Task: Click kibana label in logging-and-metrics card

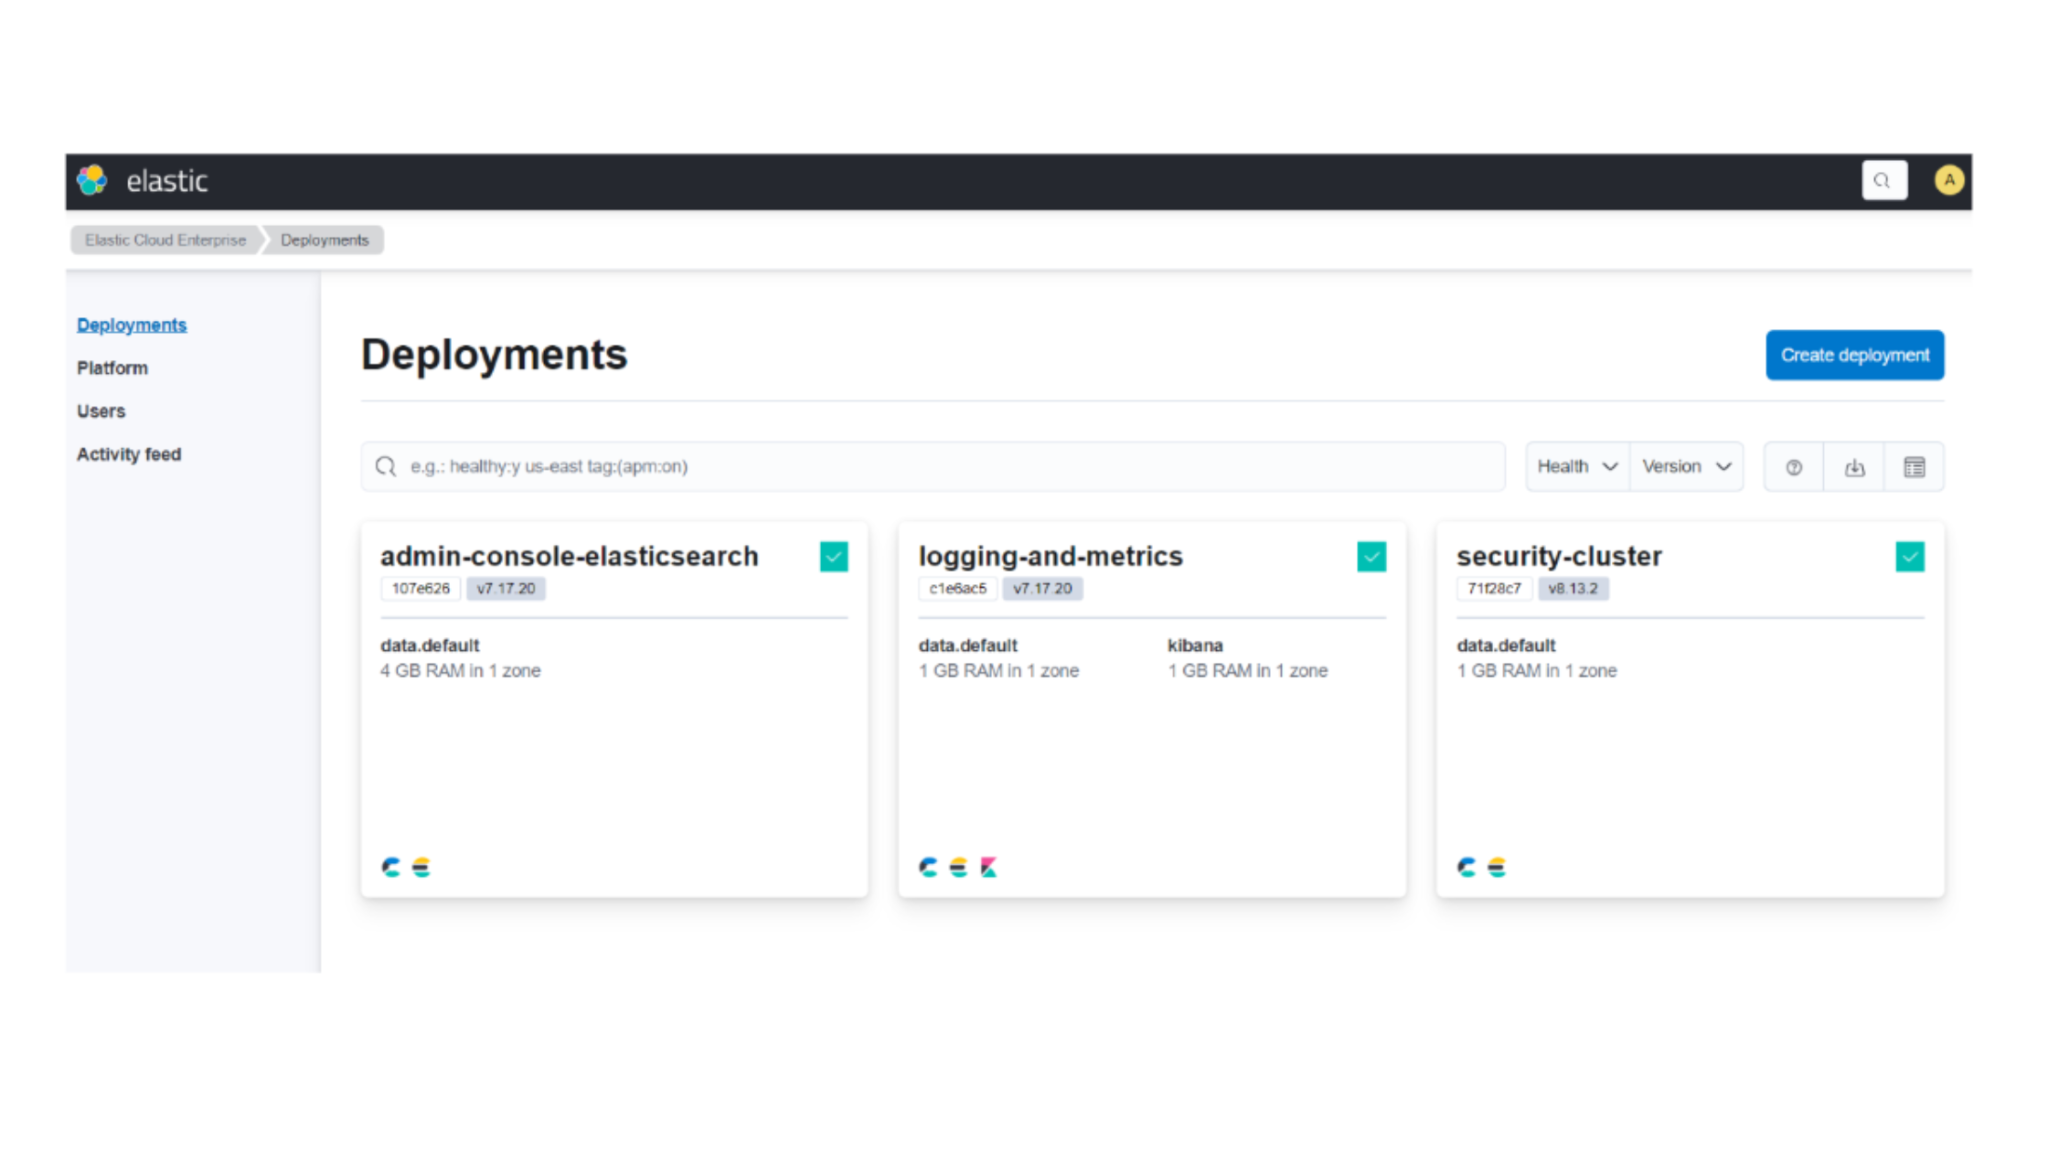Action: point(1195,645)
